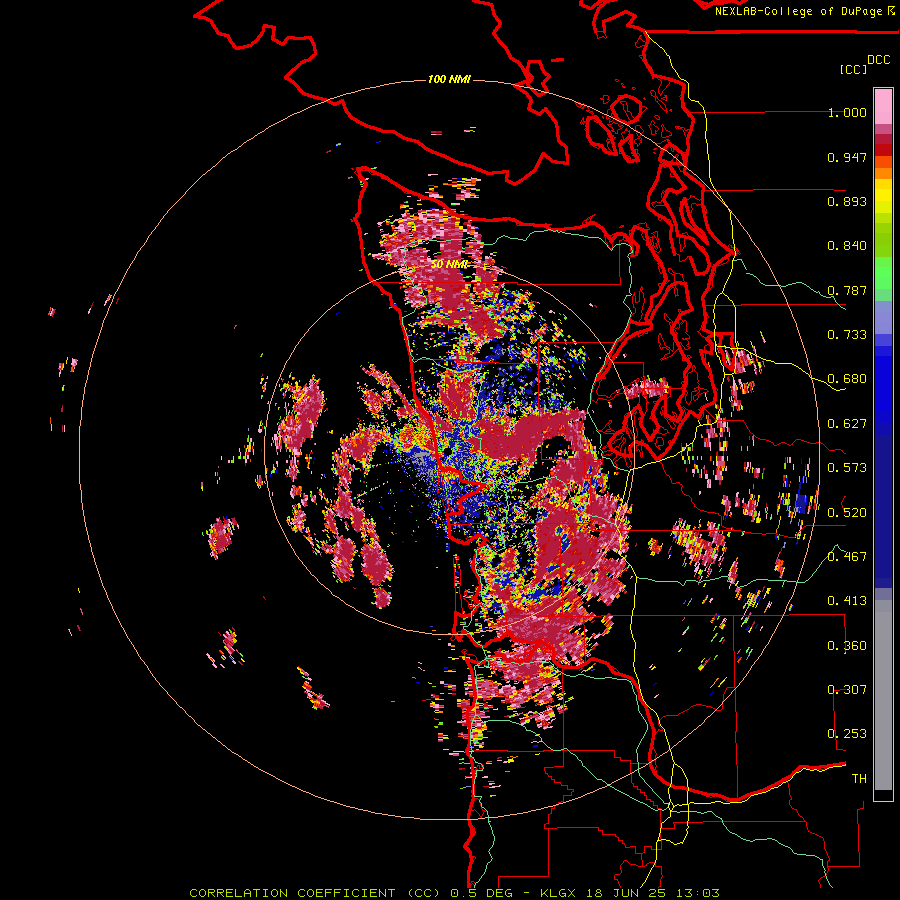This screenshot has height=900, width=900.
Task: Click the 0.307 legend value
Action: point(847,690)
